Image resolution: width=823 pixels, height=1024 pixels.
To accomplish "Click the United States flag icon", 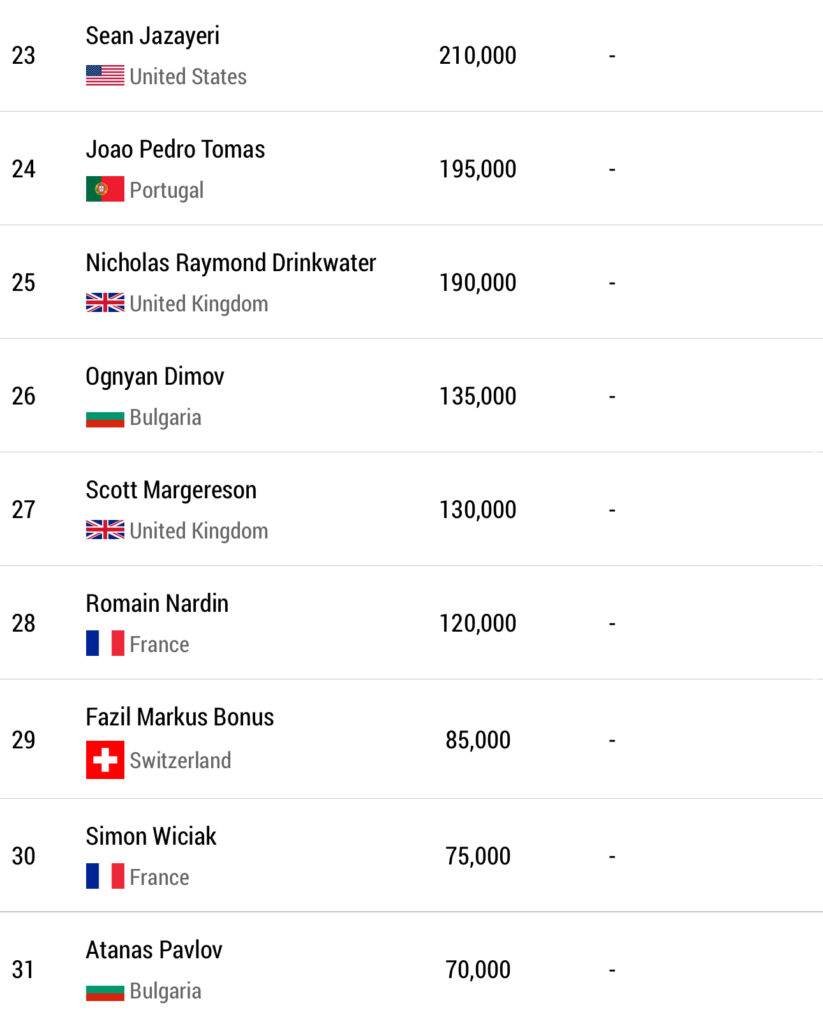I will click(x=105, y=76).
